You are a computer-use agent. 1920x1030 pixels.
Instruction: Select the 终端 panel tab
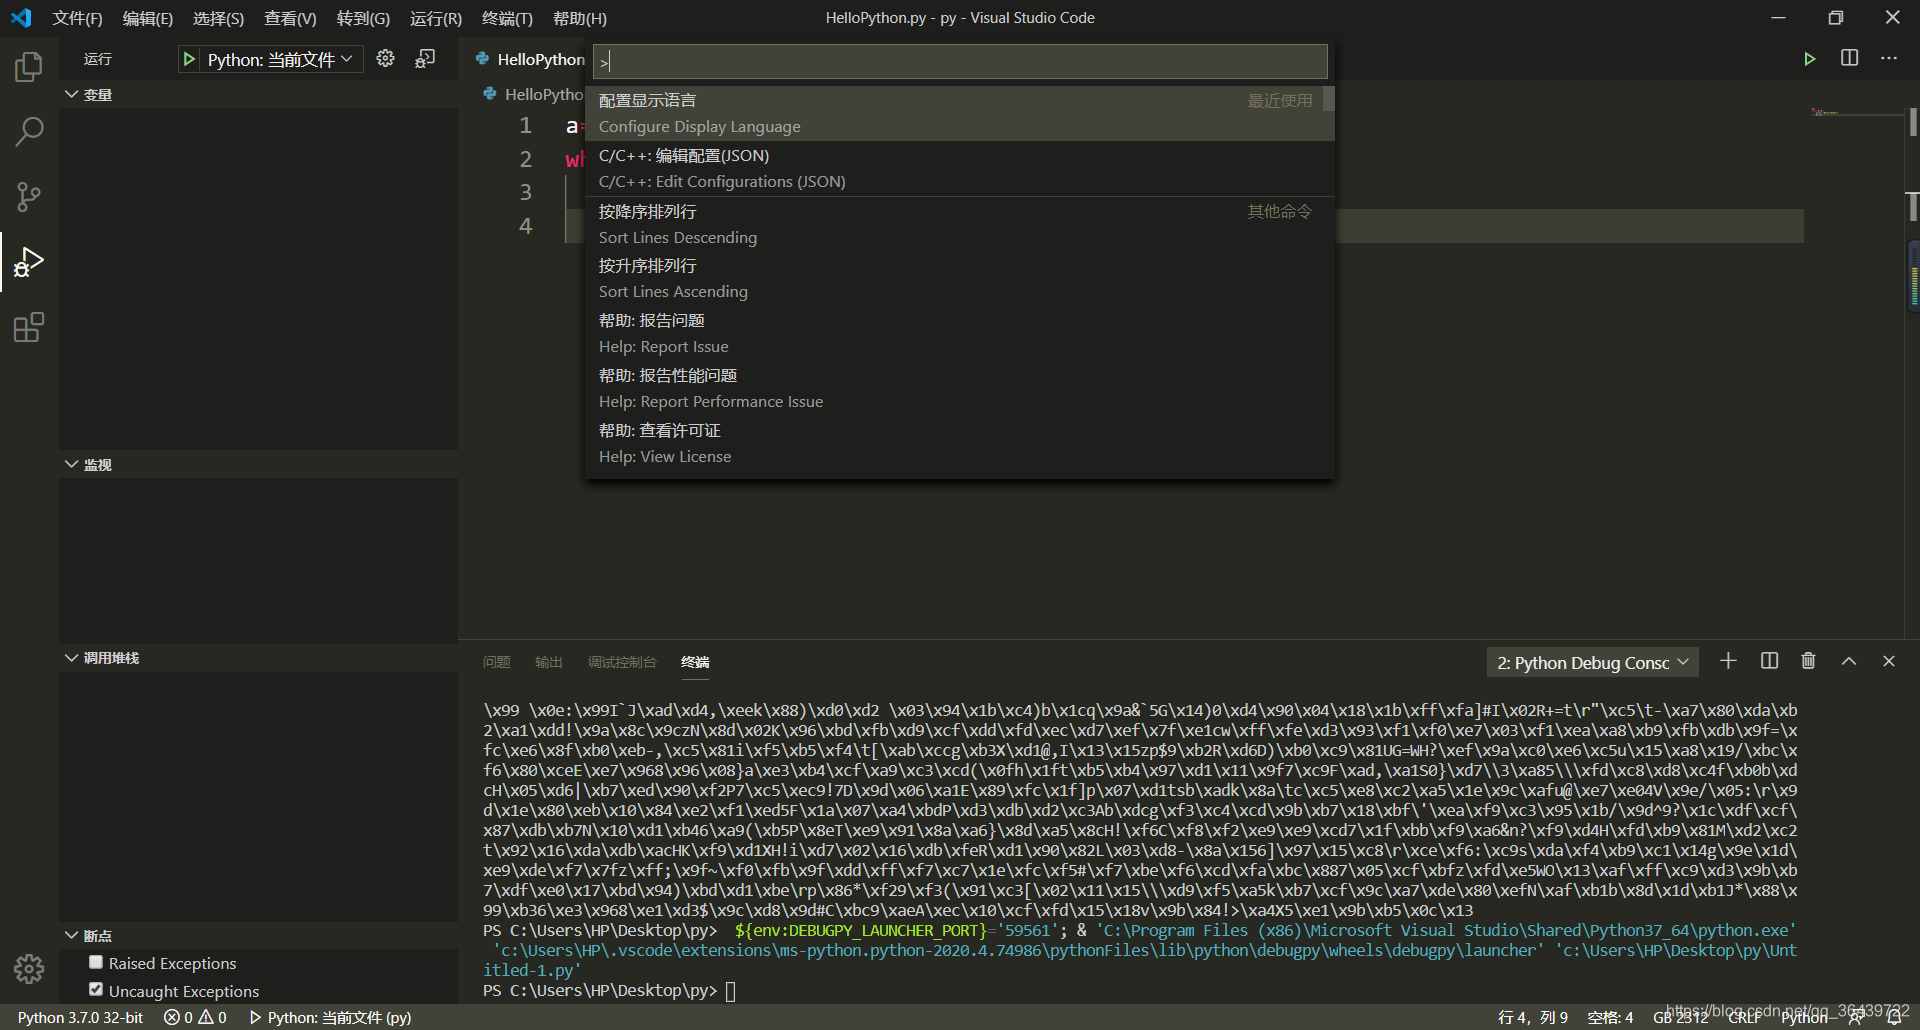(695, 662)
